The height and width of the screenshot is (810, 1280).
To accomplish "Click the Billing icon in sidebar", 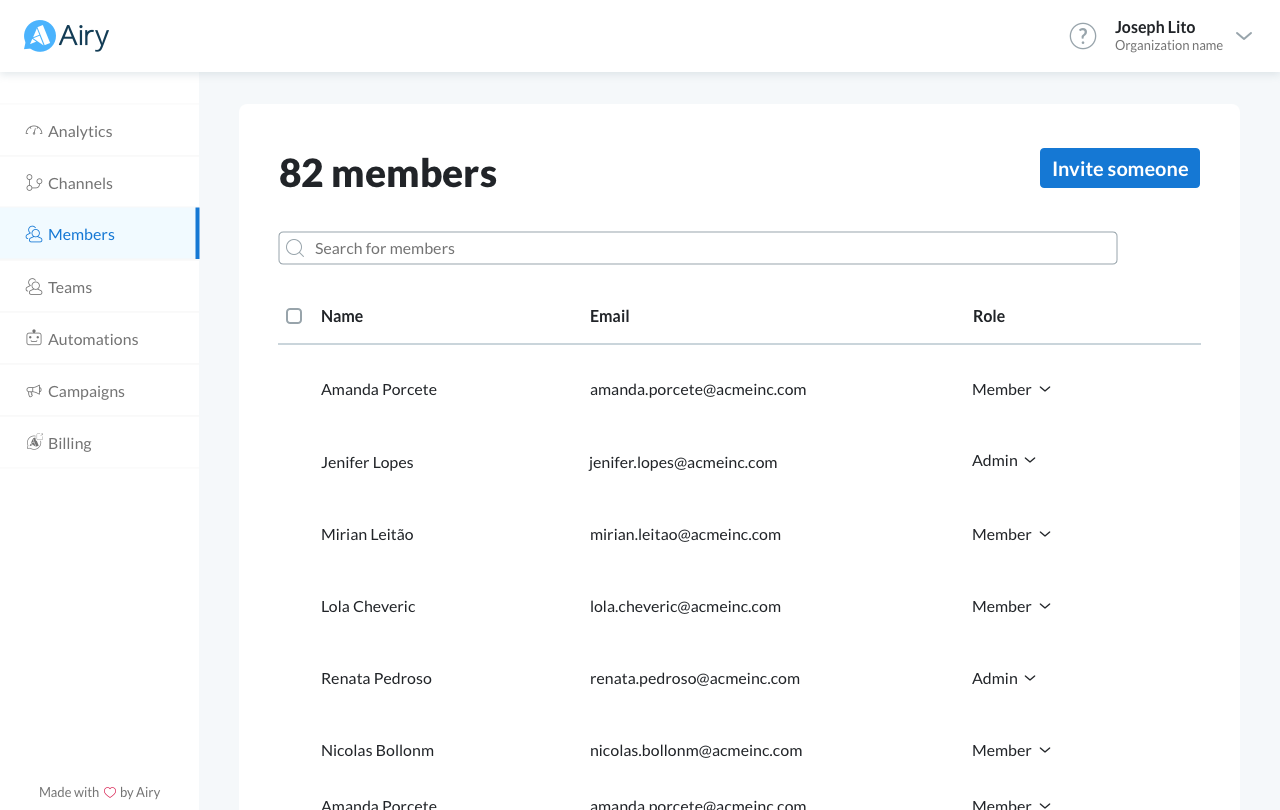I will [34, 443].
